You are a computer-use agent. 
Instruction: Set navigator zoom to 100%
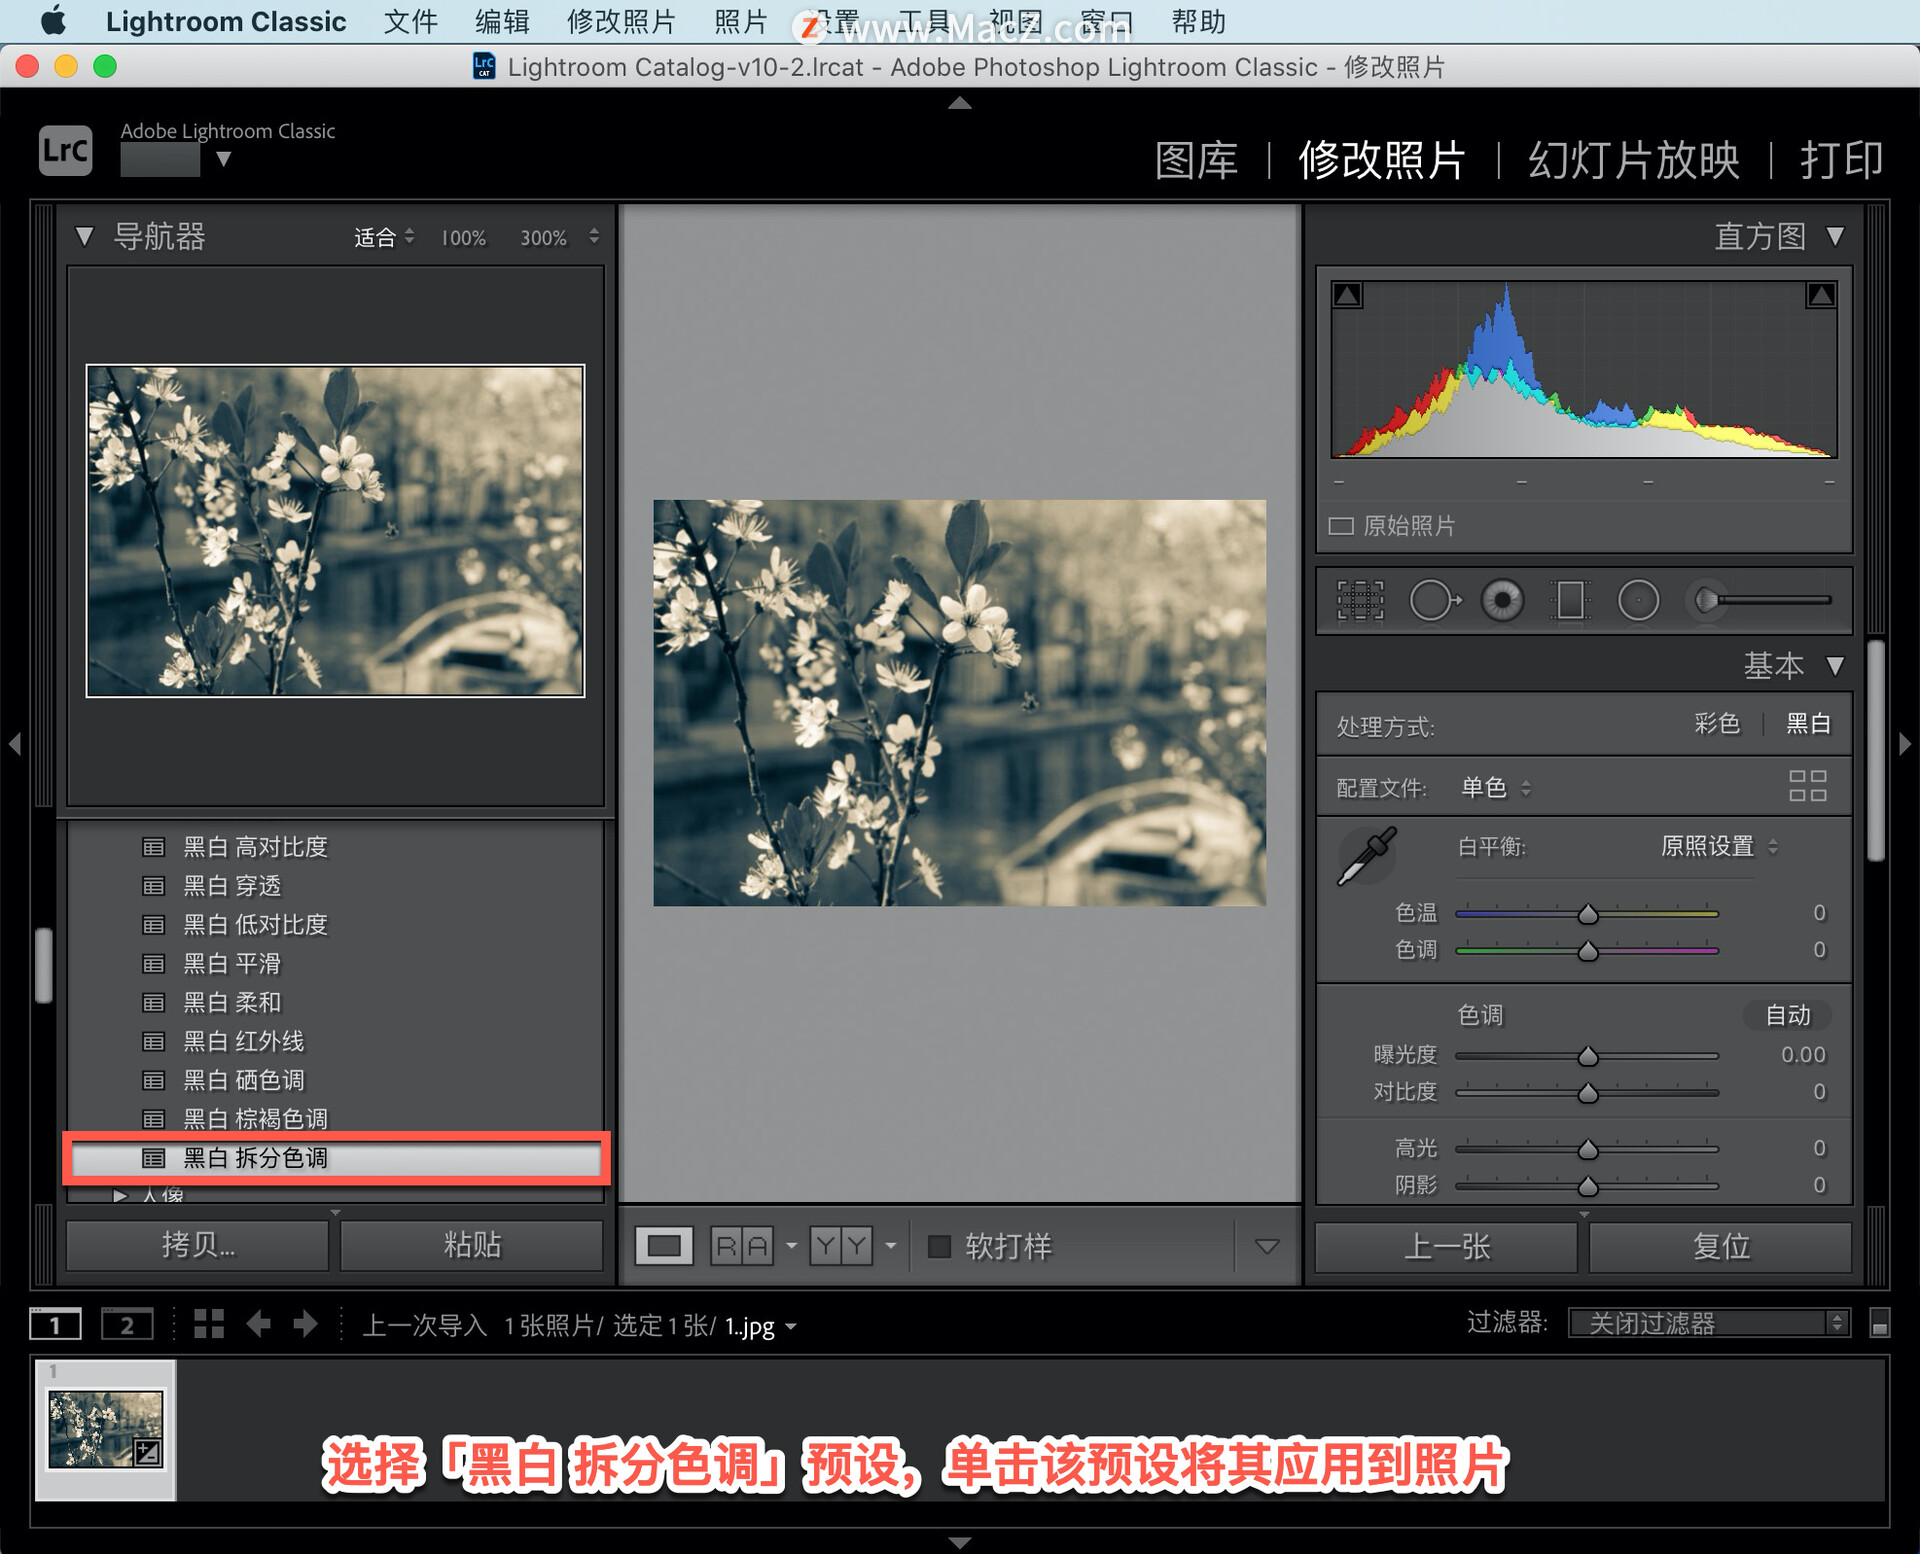pos(464,238)
